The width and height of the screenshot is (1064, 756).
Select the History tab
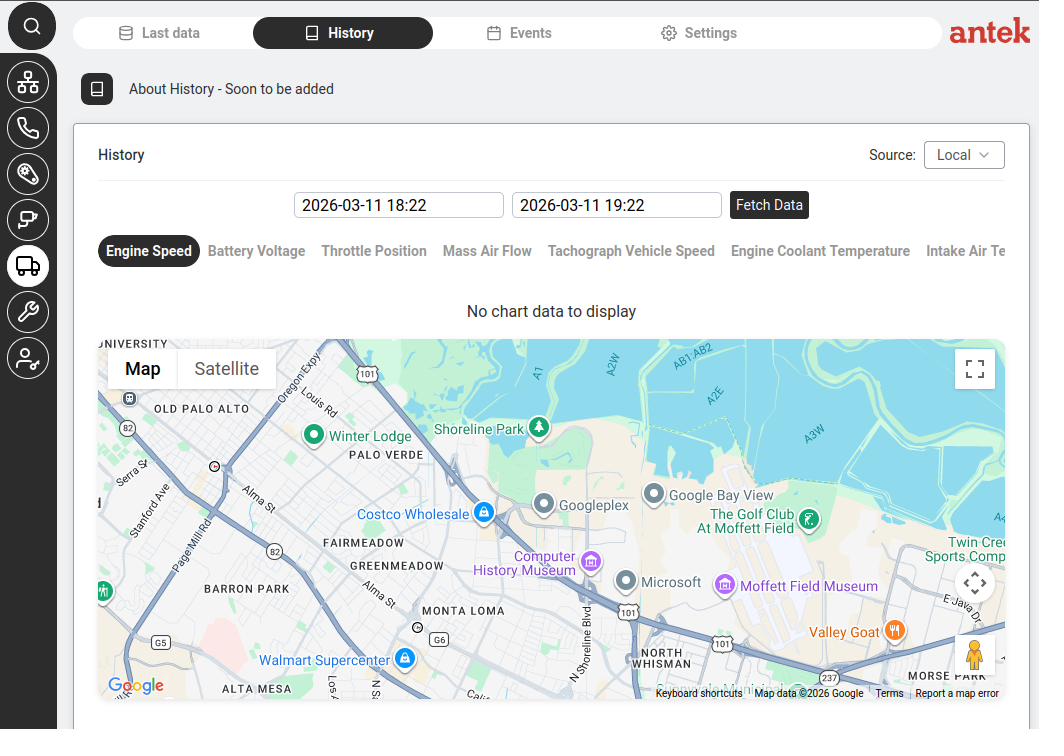pos(343,33)
